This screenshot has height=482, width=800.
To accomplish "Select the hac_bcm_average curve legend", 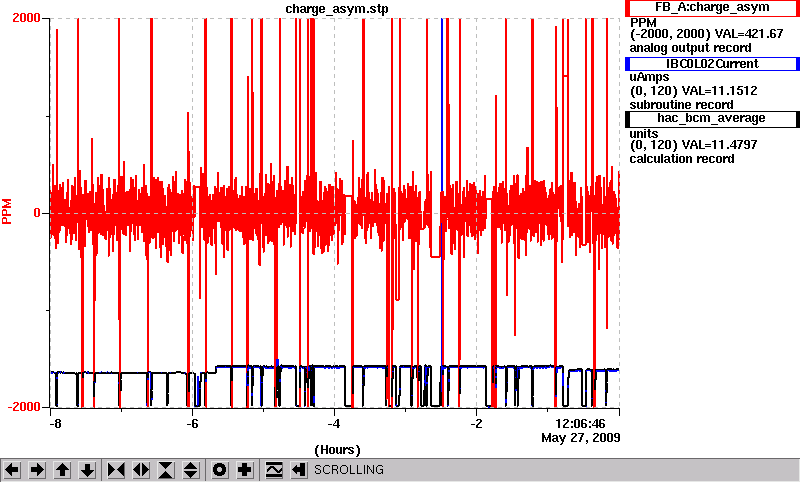I will pos(712,119).
